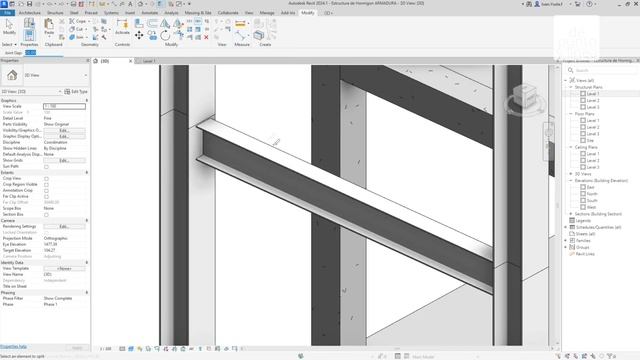Click the Edit Type button

[x=76, y=91]
